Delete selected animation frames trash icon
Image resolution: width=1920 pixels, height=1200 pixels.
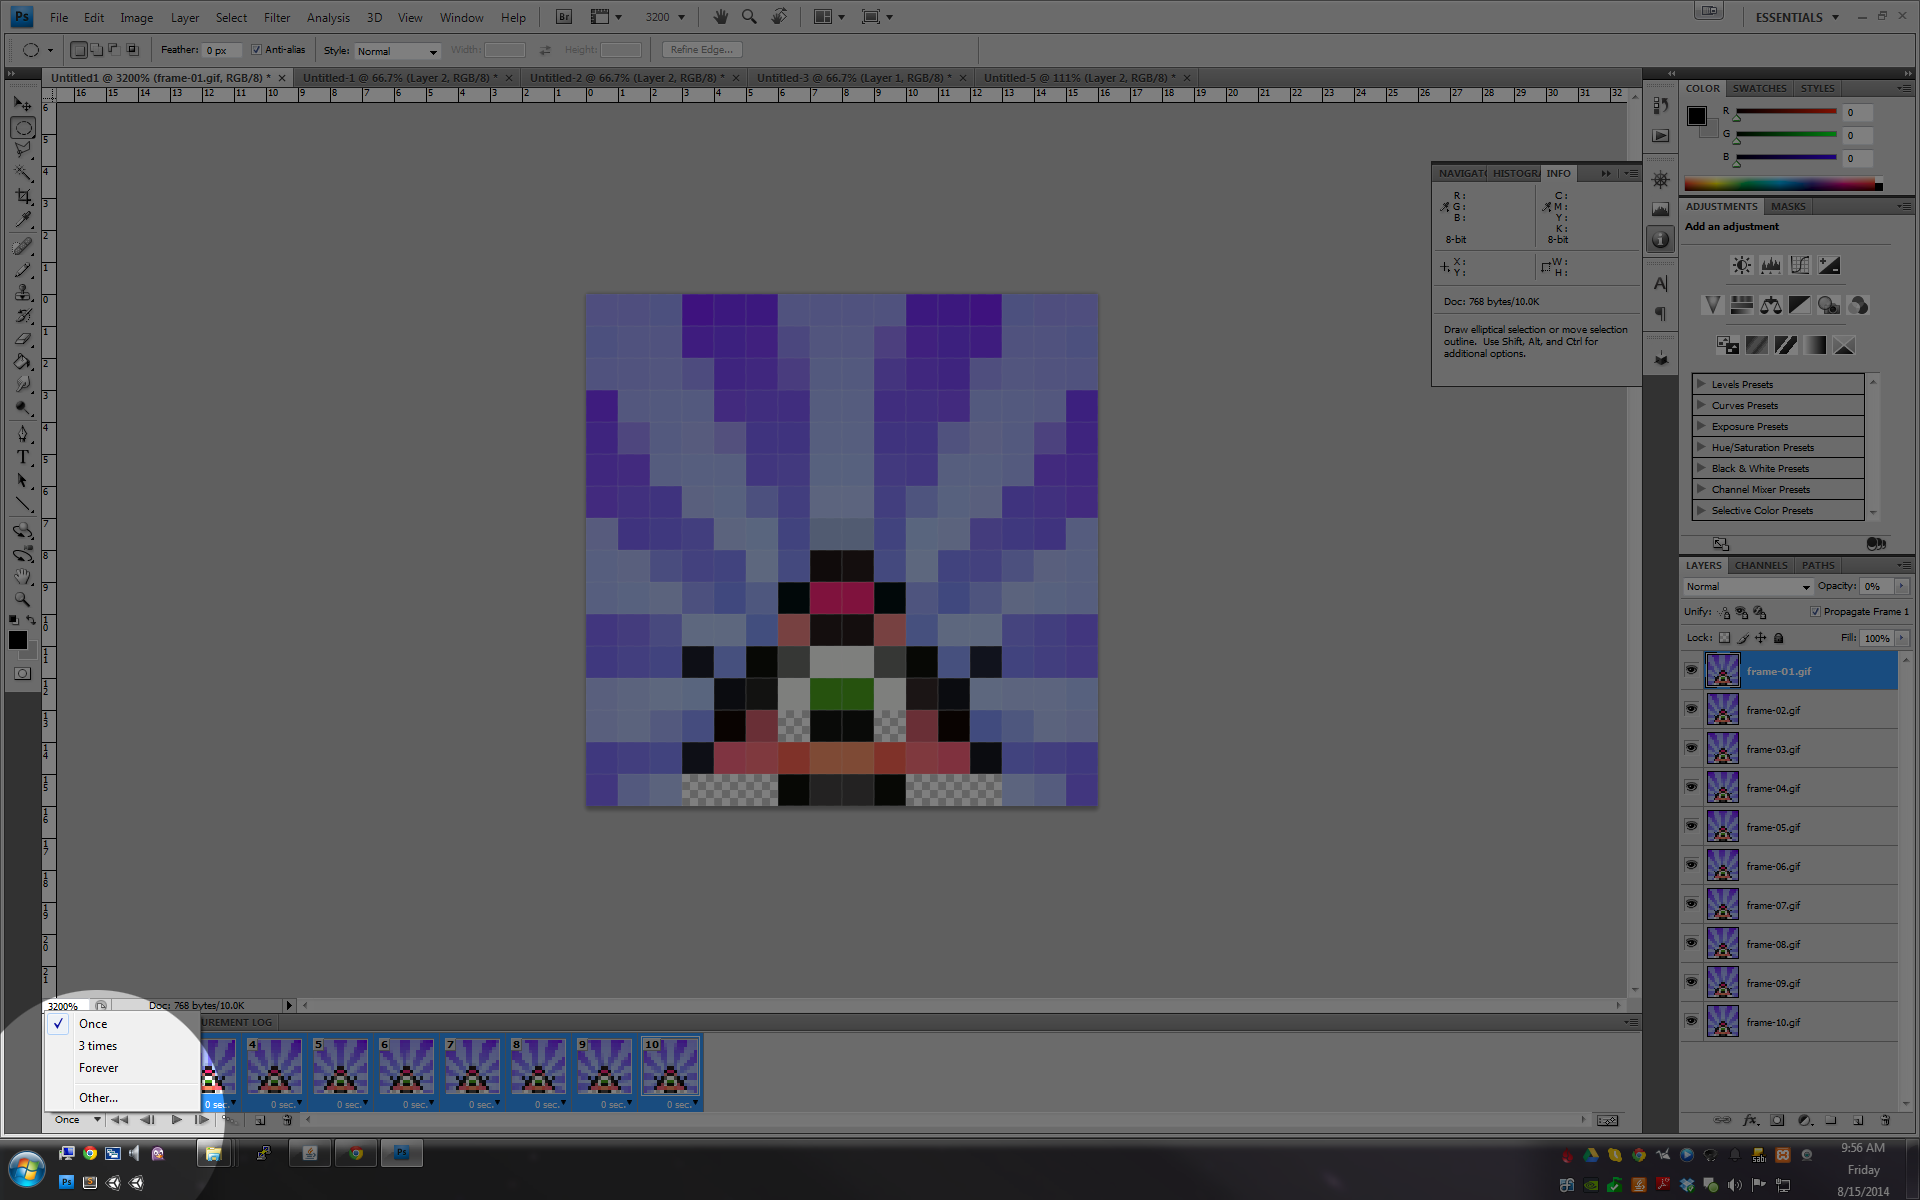287,1120
